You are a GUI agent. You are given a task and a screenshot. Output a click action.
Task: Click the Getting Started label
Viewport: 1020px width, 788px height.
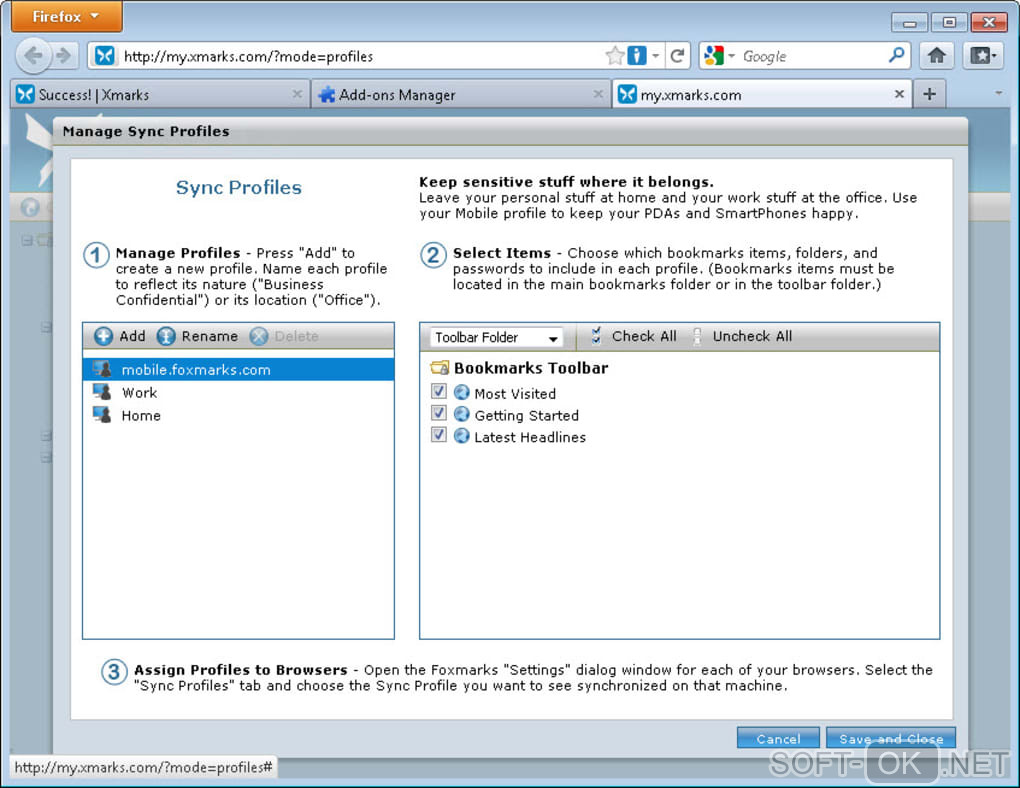pyautogui.click(x=527, y=416)
